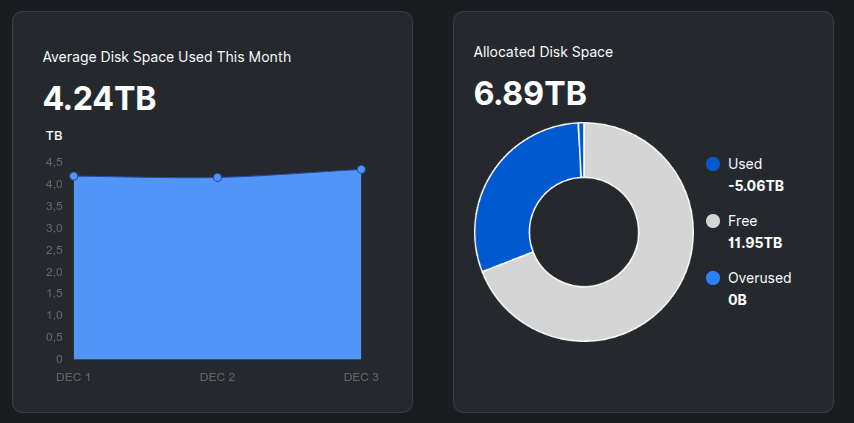Click the DEC 3 data point marker
The image size is (854, 423).
361,170
